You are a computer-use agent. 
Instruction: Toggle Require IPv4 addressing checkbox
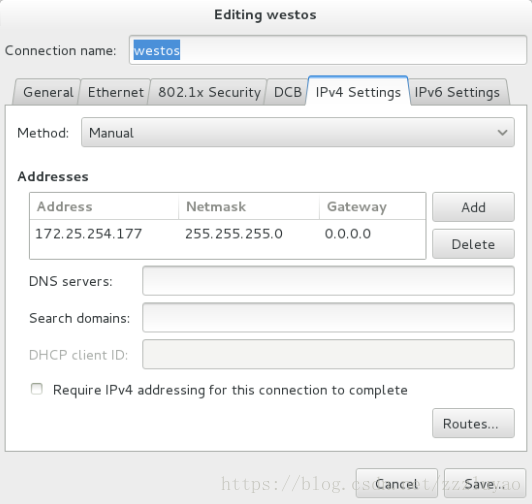[x=37, y=389]
